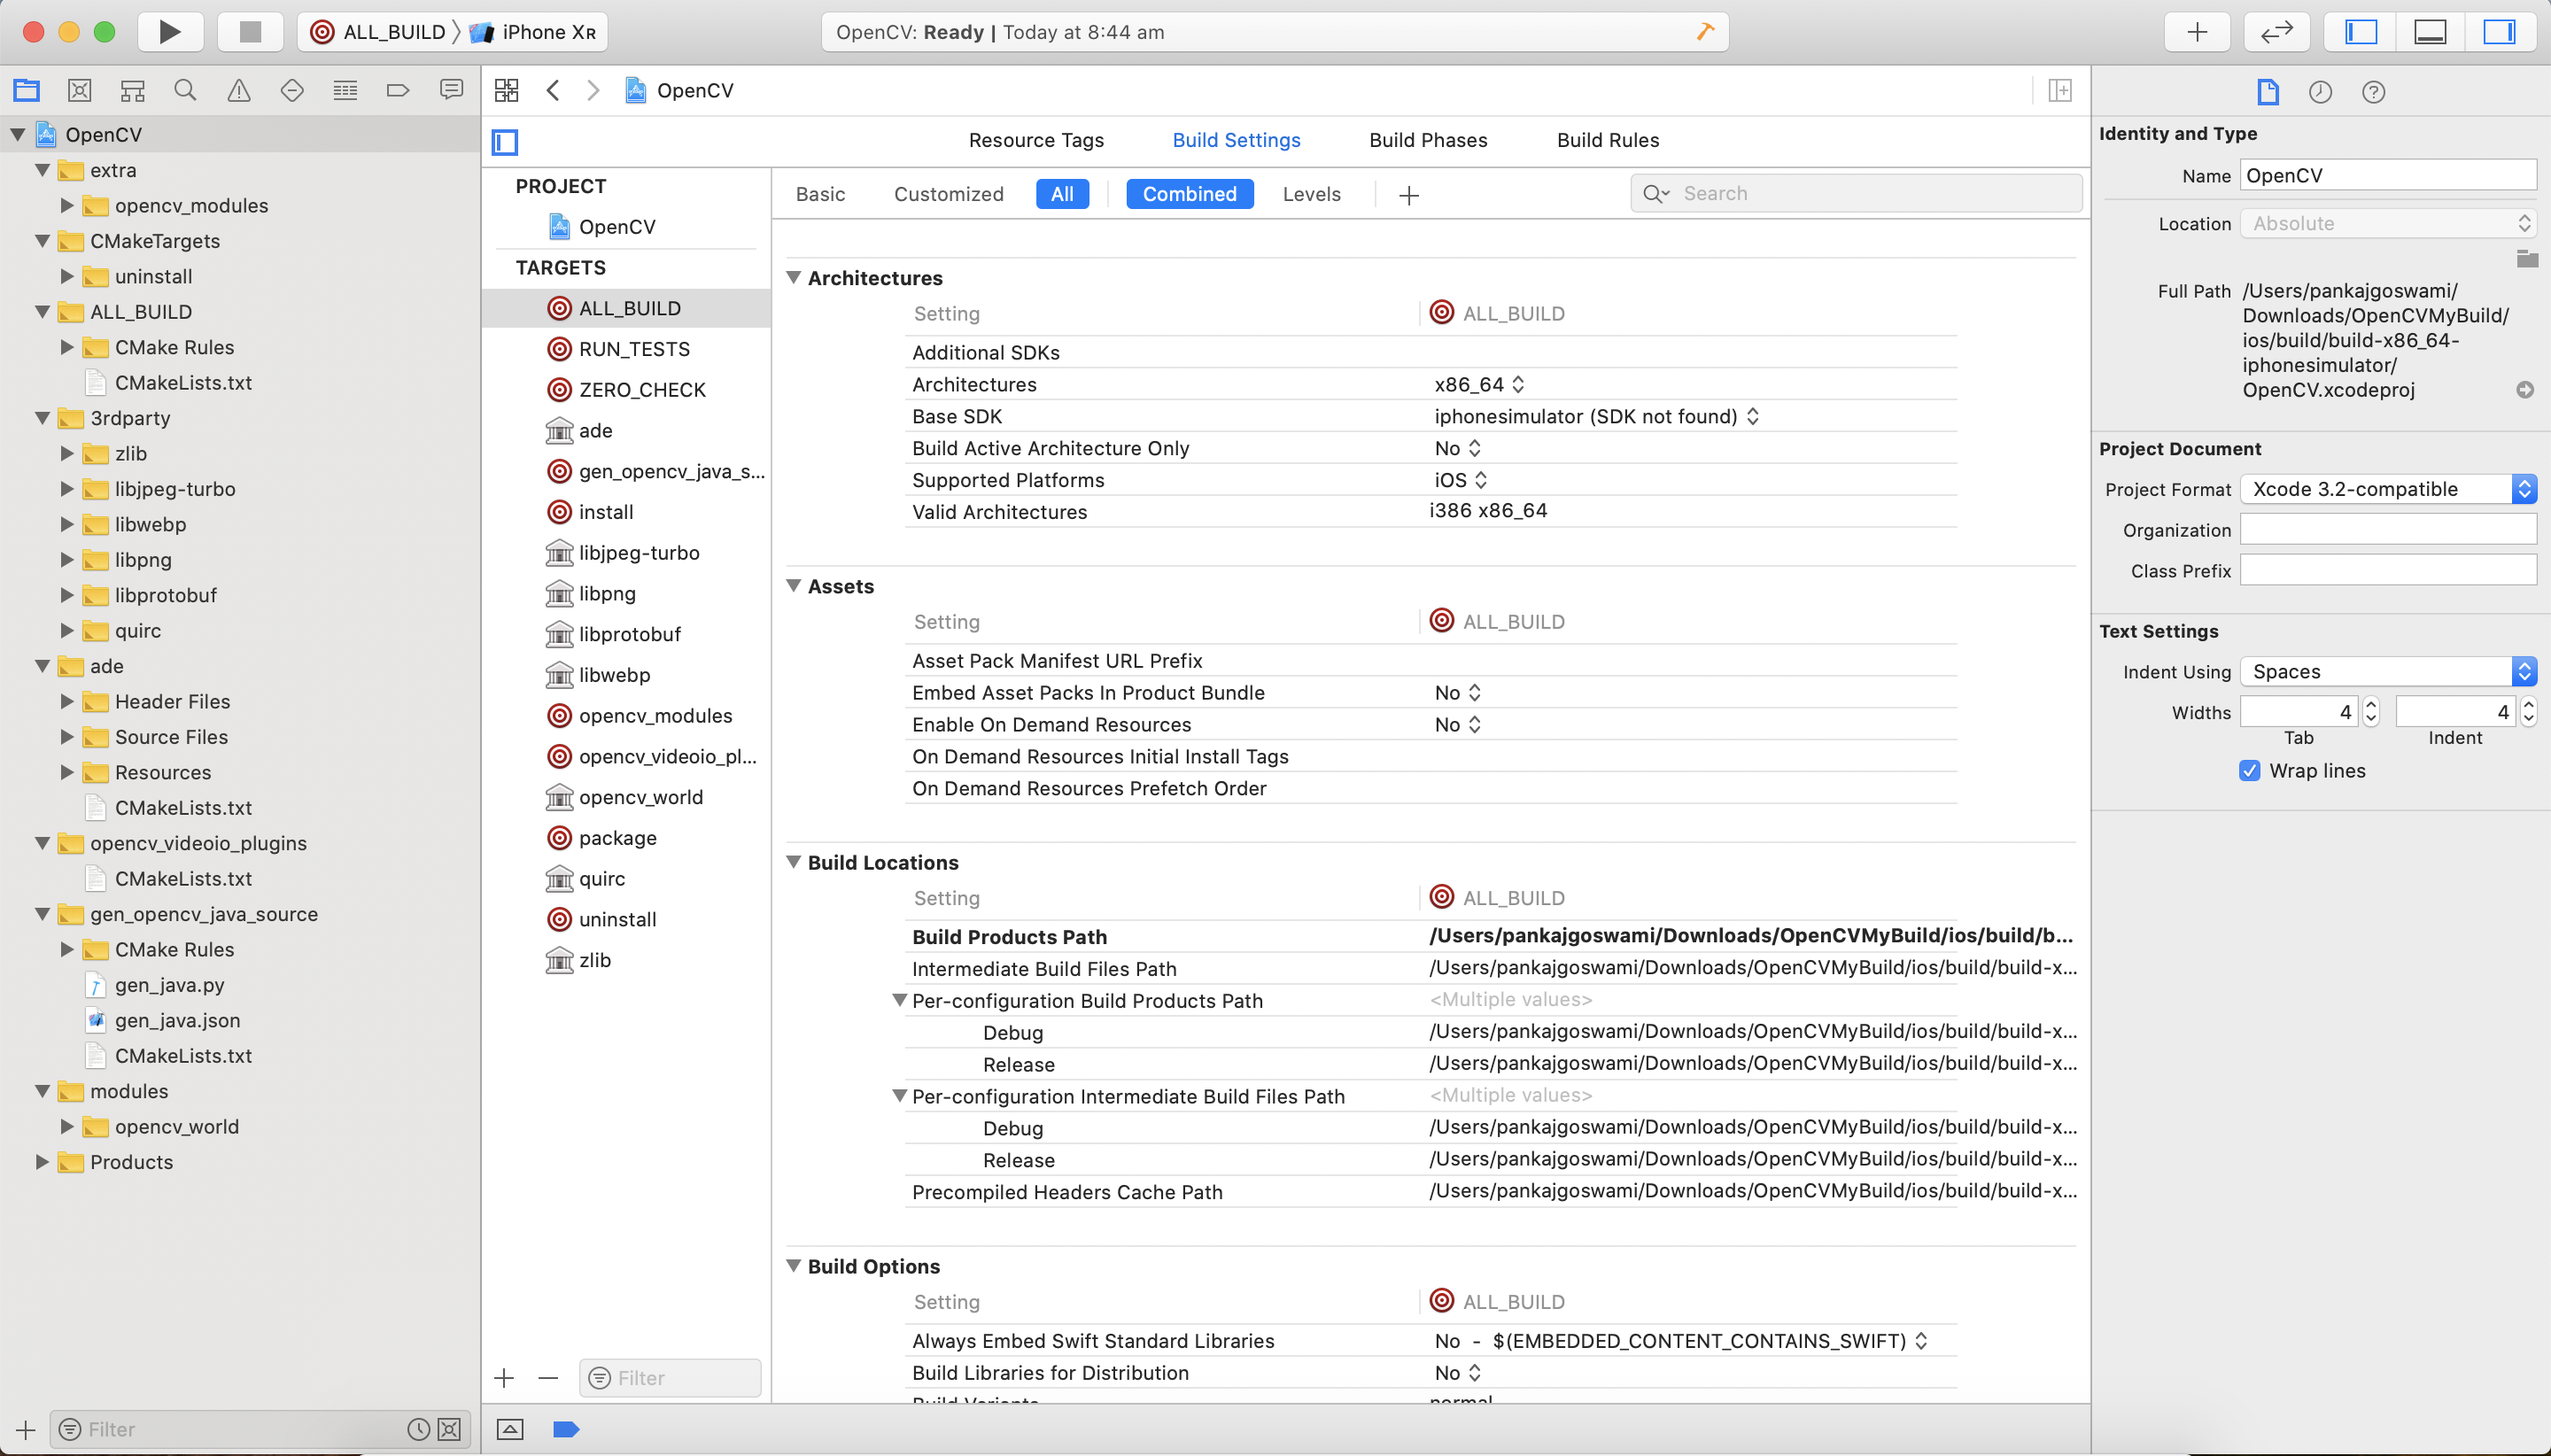Screen dimensions: 2551x1456
Task: Show the Quick Help inspector
Action: pos(2374,92)
